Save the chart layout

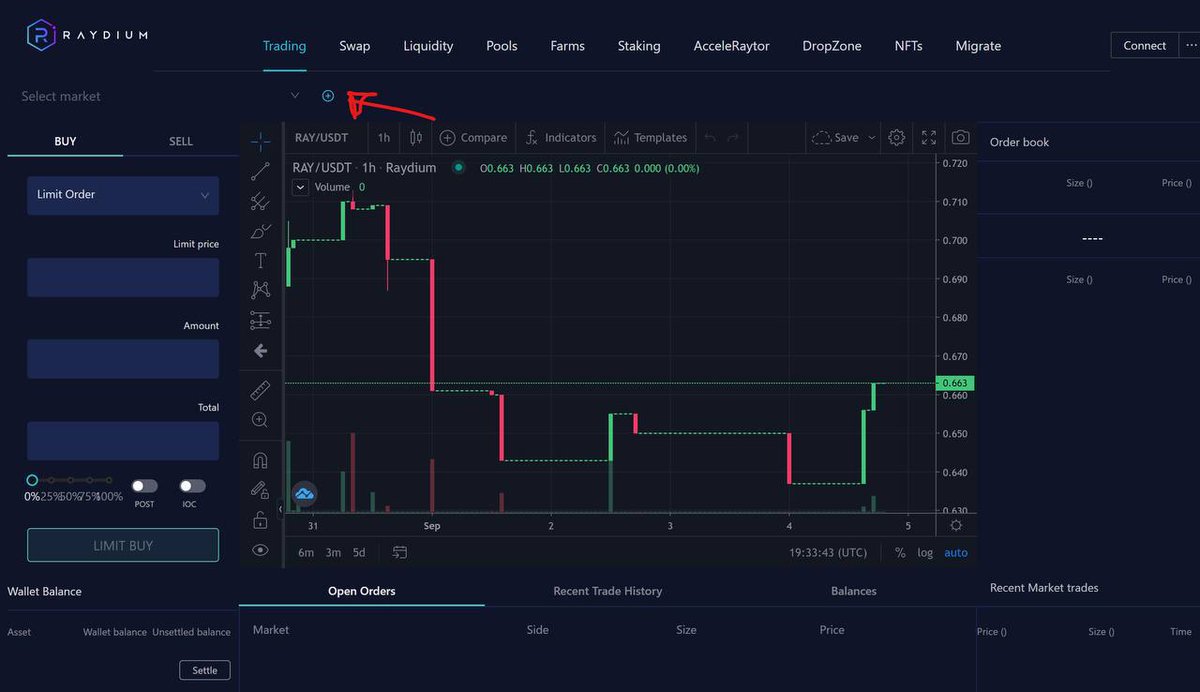[x=835, y=138]
